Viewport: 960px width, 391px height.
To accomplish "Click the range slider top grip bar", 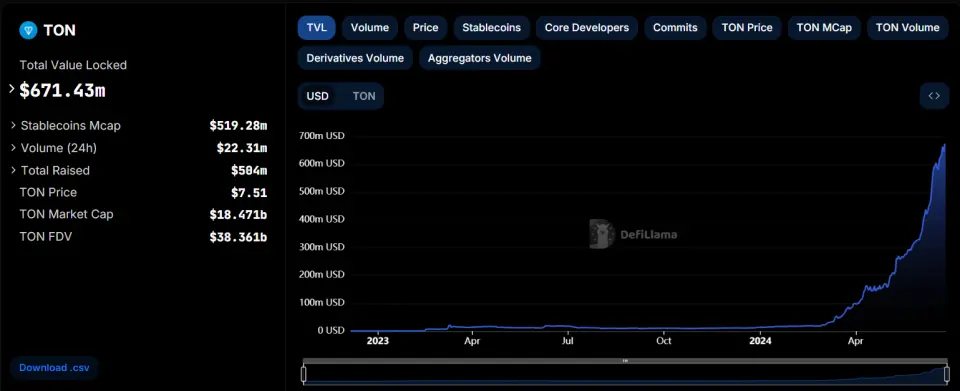I will point(625,361).
